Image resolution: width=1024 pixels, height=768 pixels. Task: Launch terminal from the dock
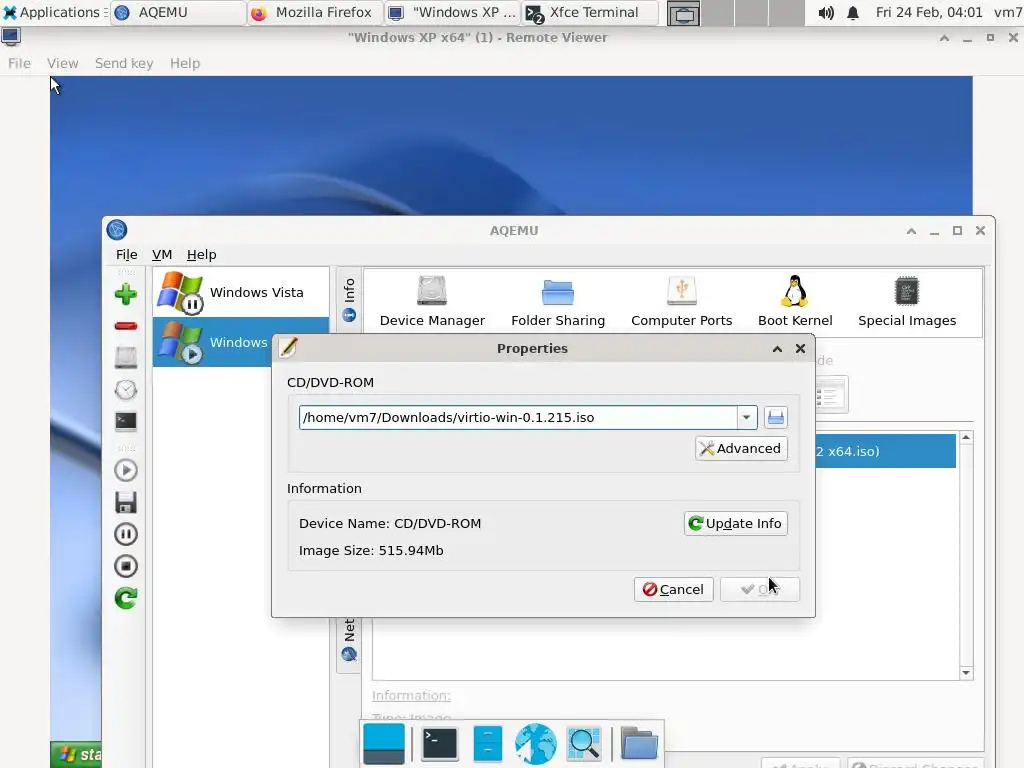click(x=440, y=744)
